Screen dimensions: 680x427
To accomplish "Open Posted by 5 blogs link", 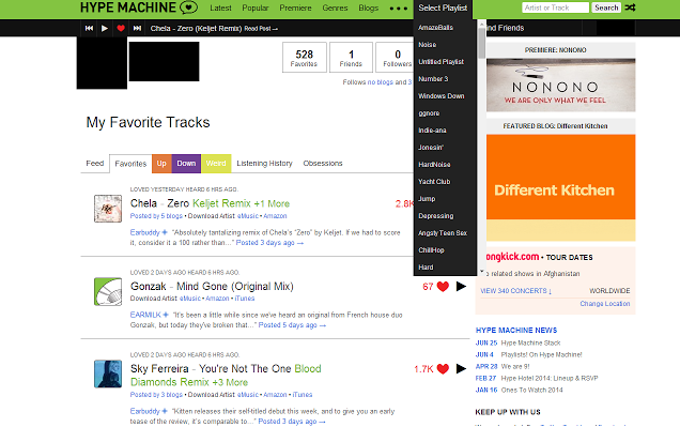I will click(x=156, y=216).
